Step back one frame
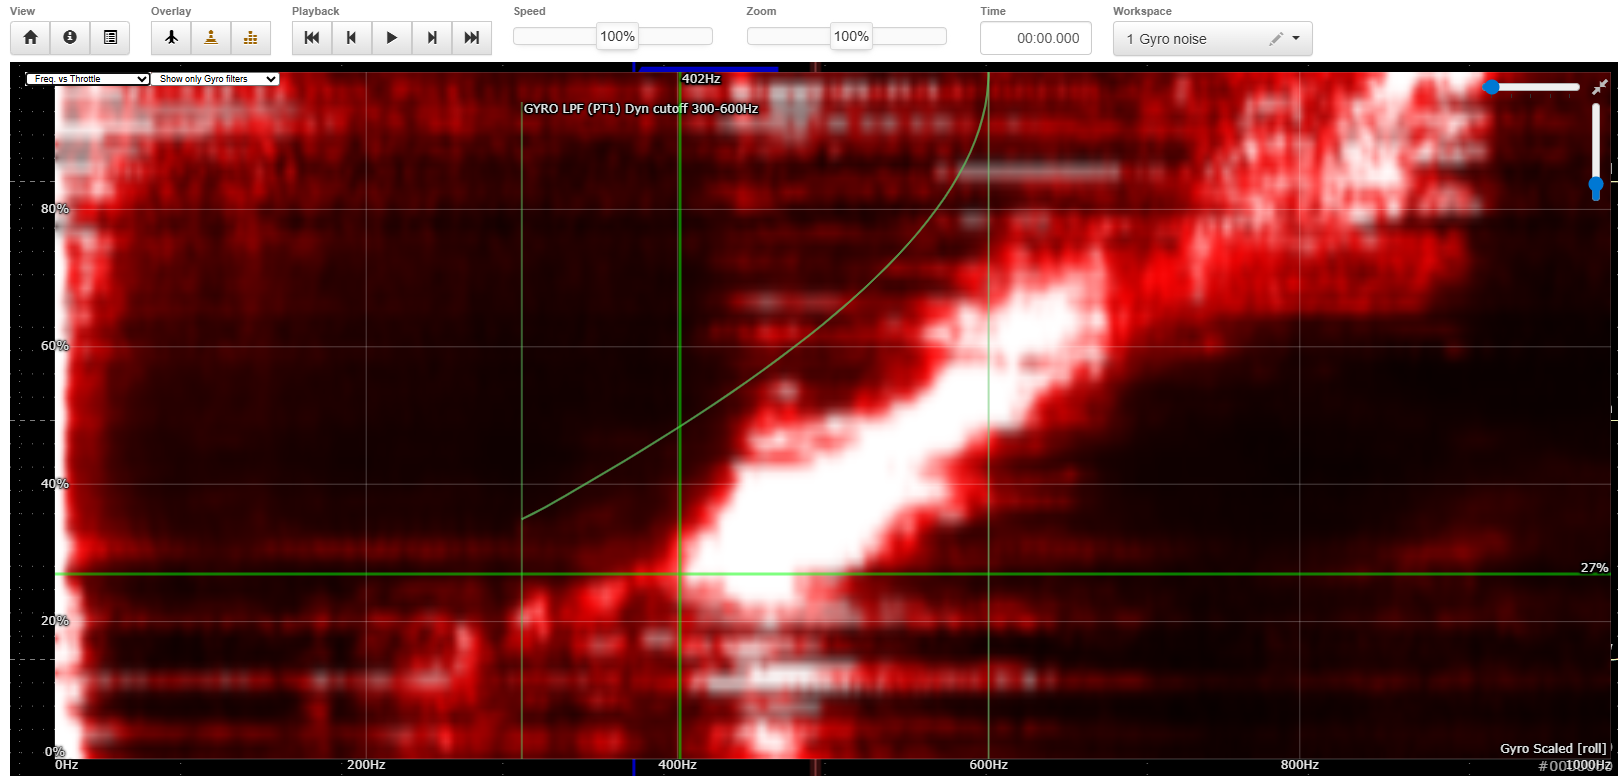 (x=352, y=38)
